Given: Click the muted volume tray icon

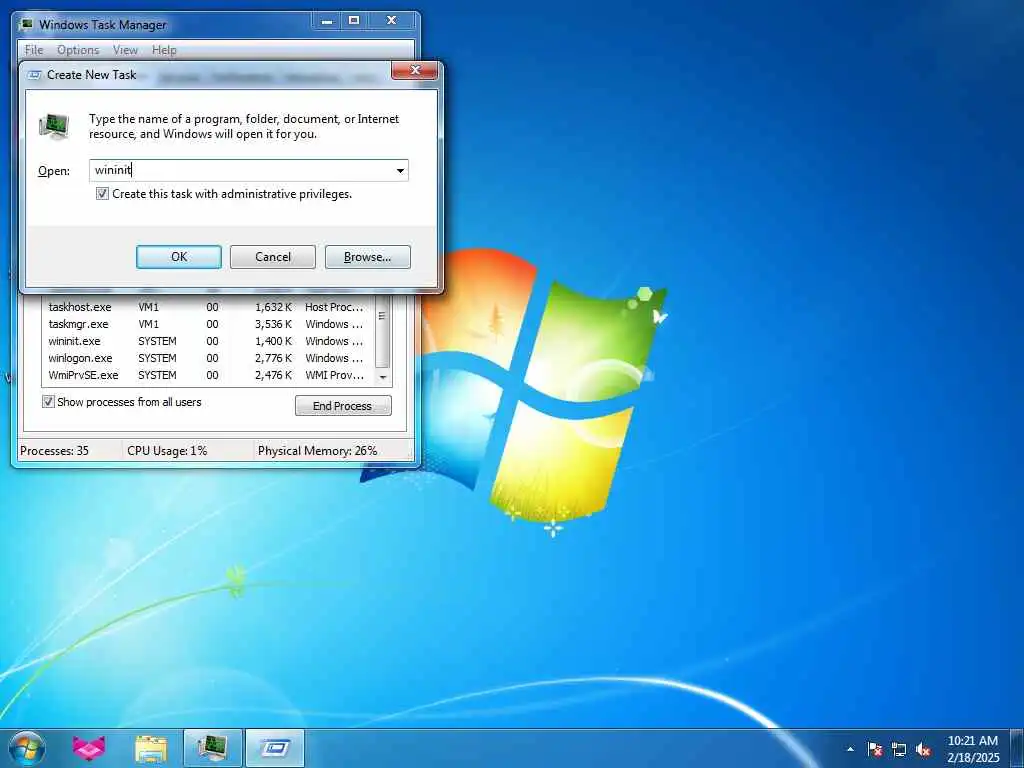Looking at the screenshot, I should pos(923,750).
